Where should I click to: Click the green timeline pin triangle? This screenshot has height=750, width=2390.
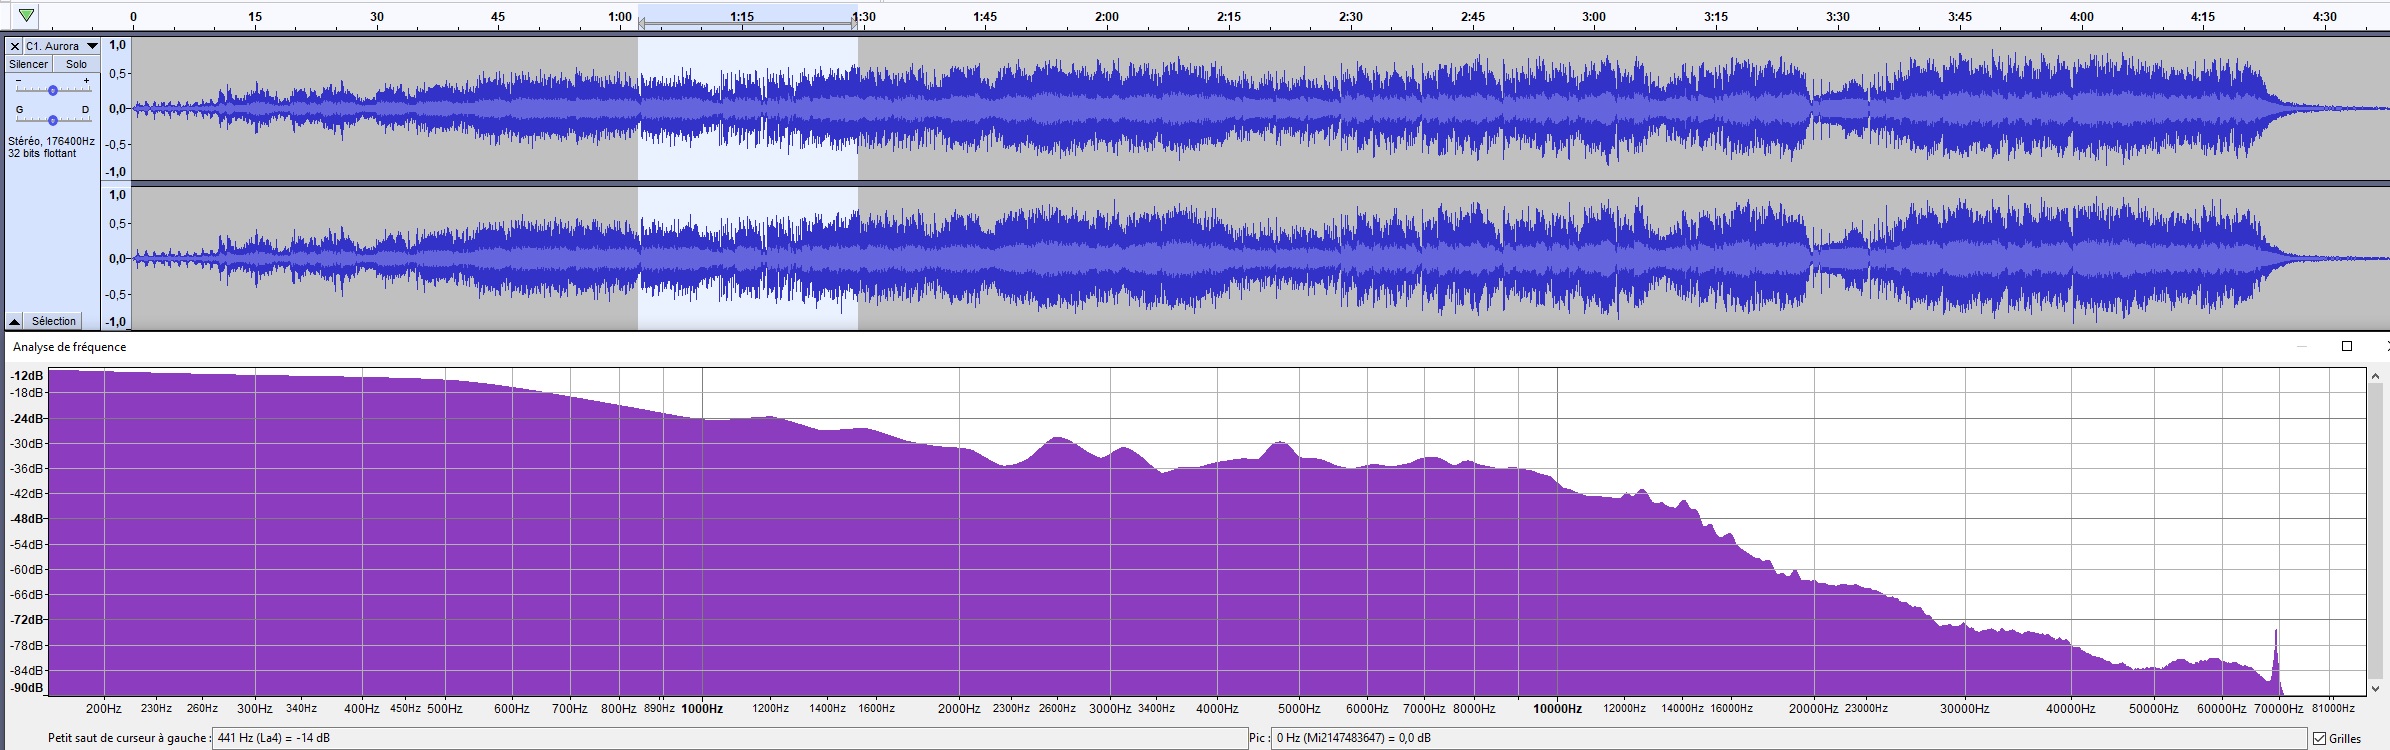coord(26,15)
